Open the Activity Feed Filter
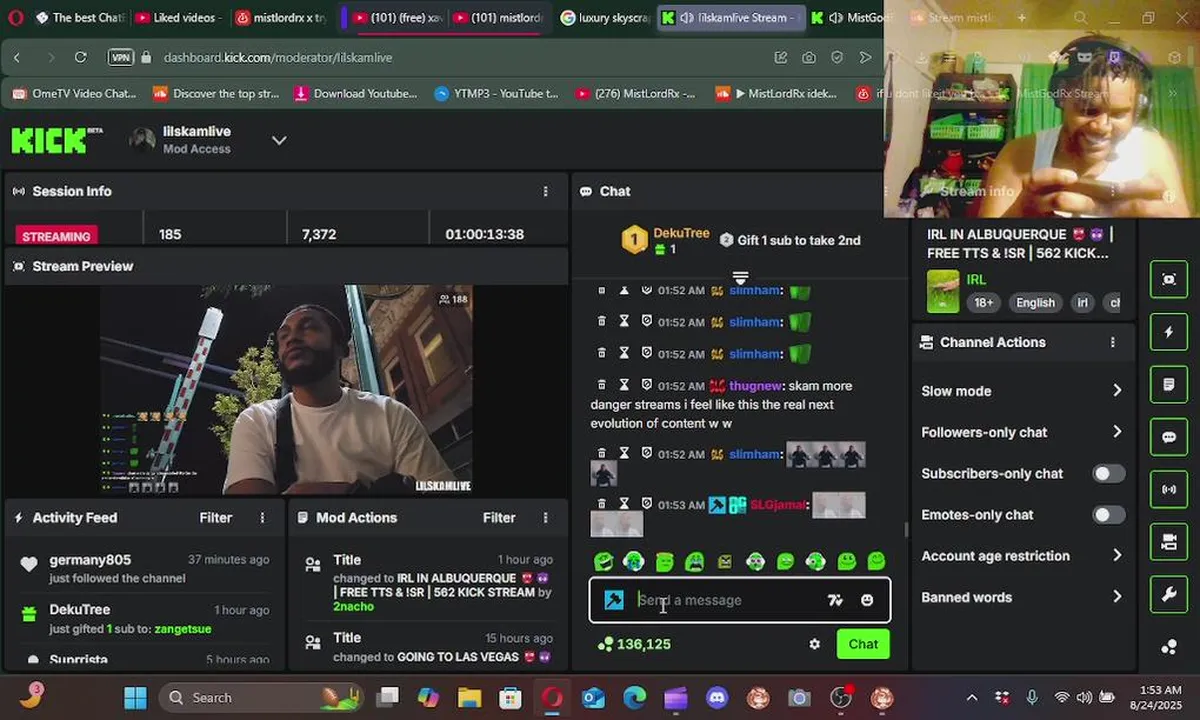 coord(215,518)
